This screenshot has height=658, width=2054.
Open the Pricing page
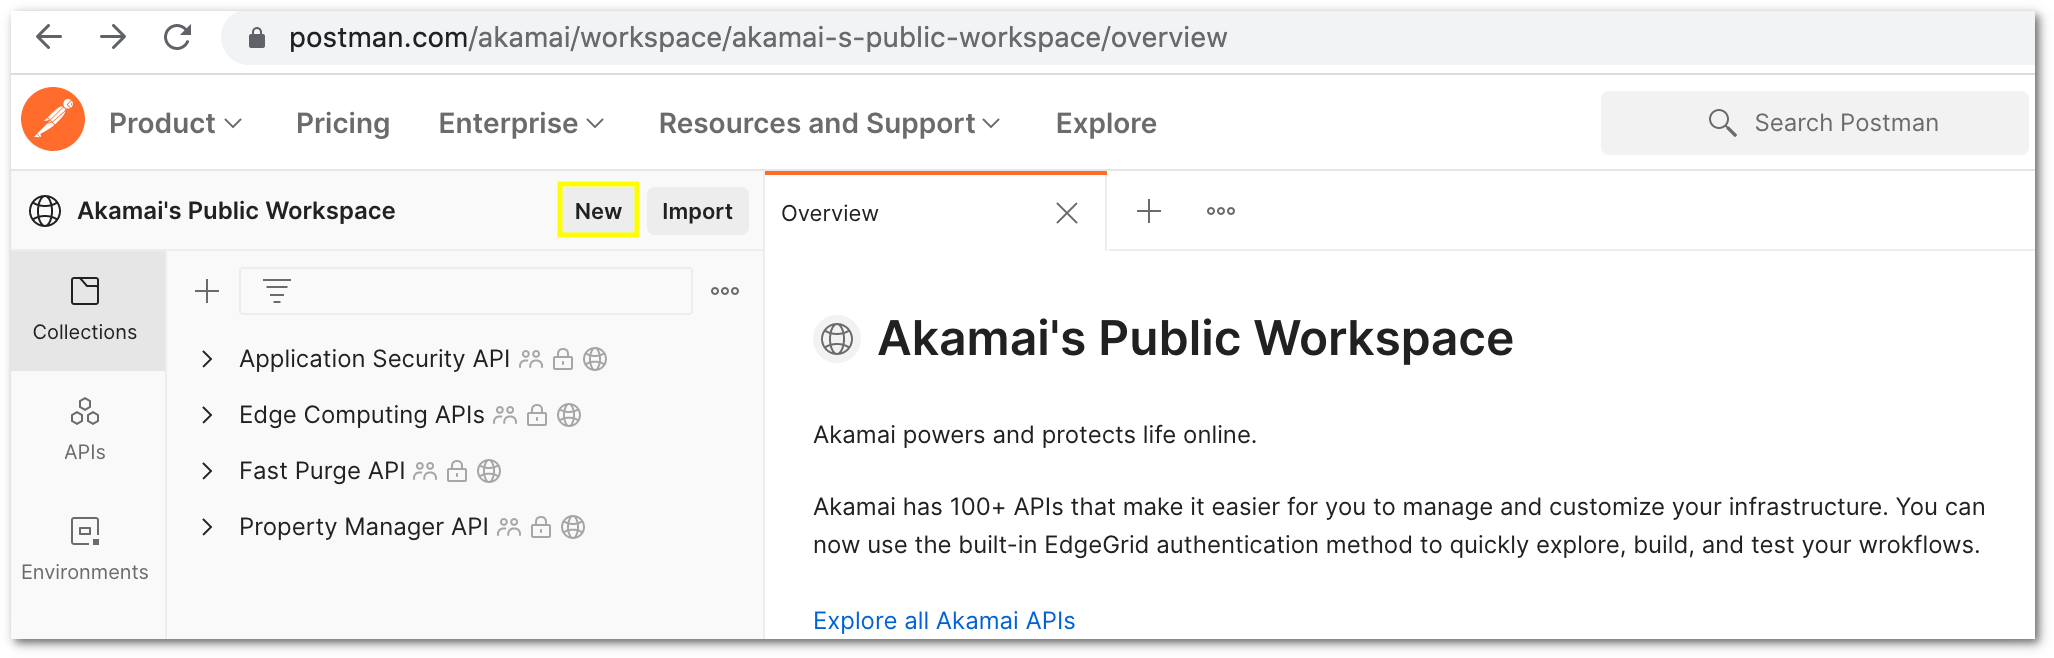click(343, 123)
